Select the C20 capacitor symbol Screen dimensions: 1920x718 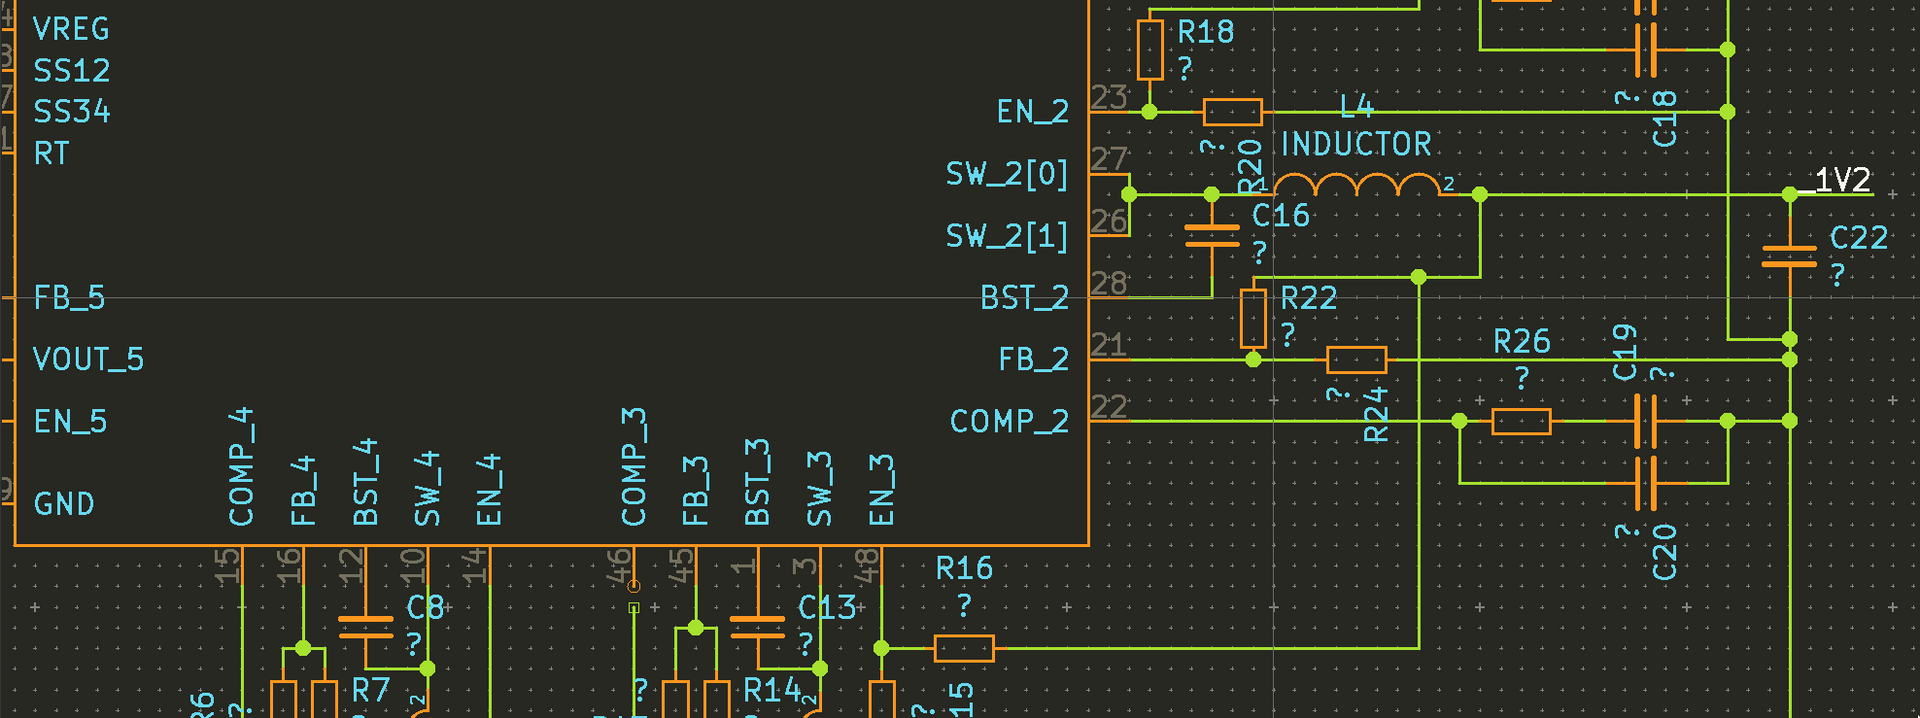click(x=1645, y=483)
